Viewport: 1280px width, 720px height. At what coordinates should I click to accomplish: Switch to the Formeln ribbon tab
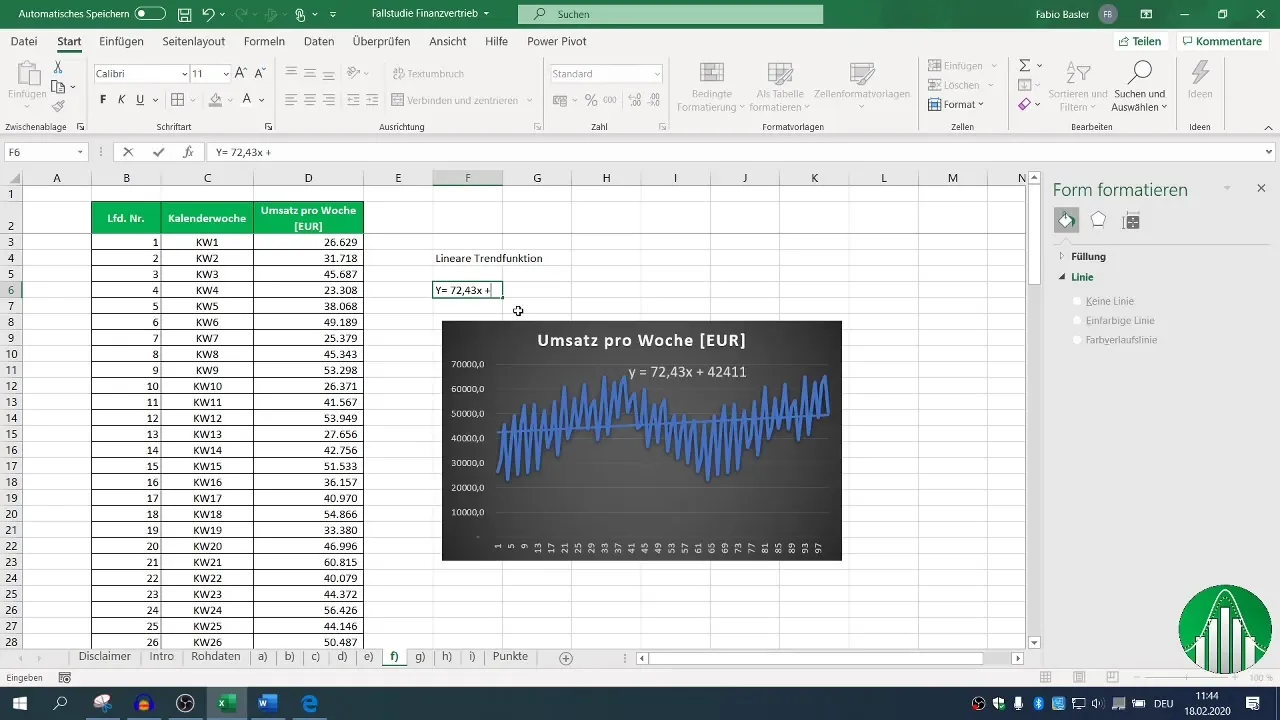pos(265,42)
